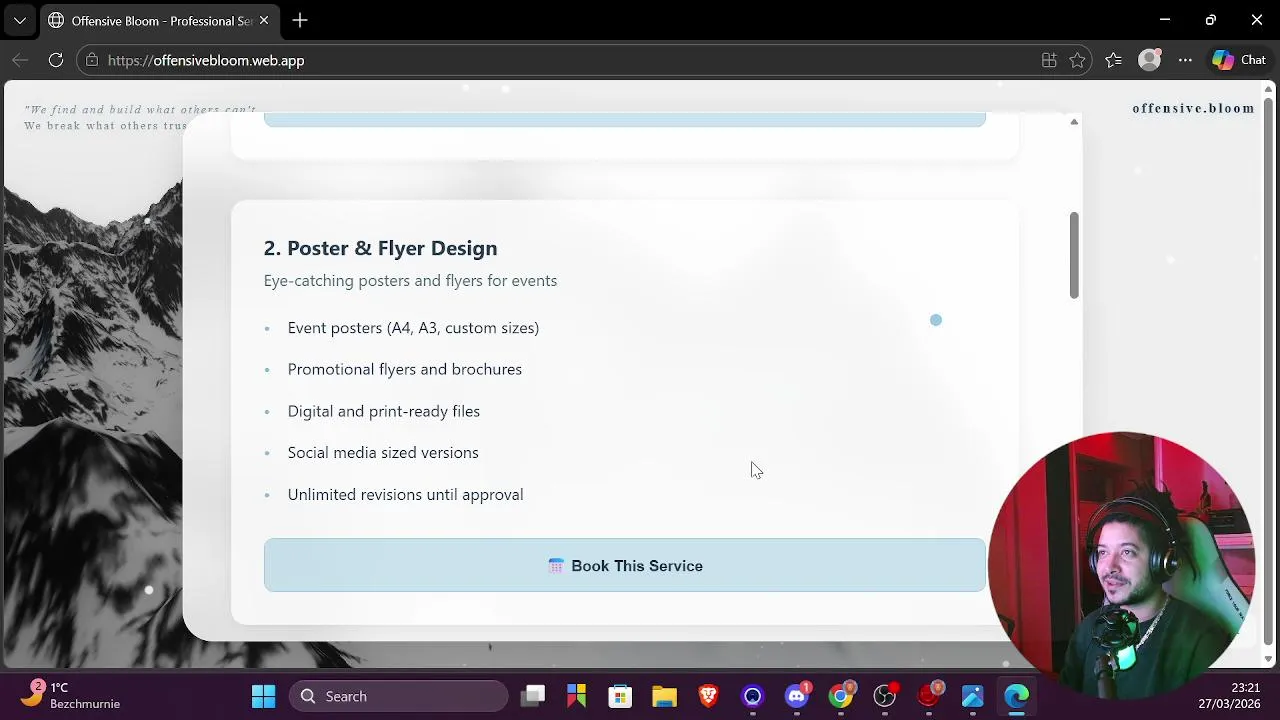1280x720 pixels.
Task: Click Book This Service for Poster & Flyer Design
Action: (625, 565)
